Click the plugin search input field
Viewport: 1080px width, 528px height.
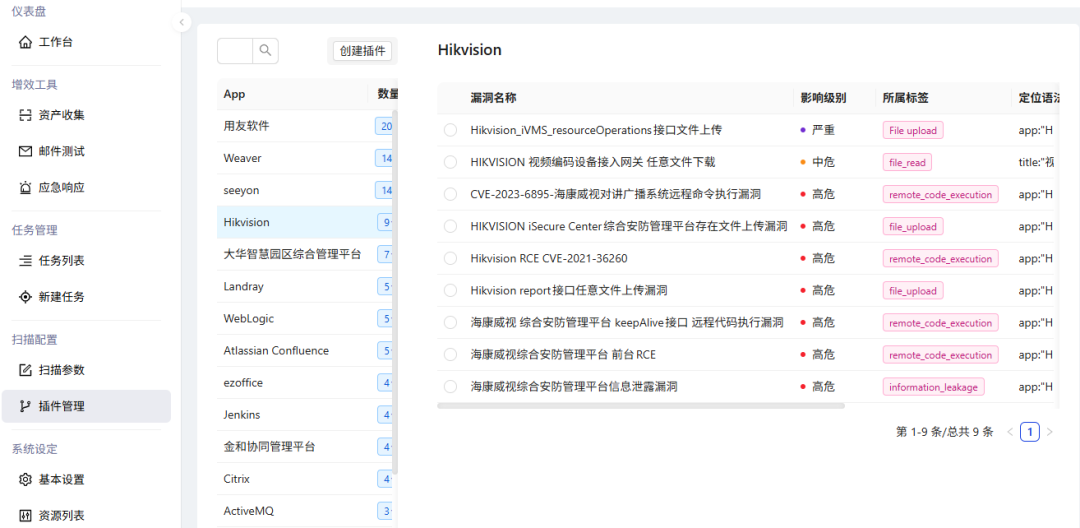236,51
